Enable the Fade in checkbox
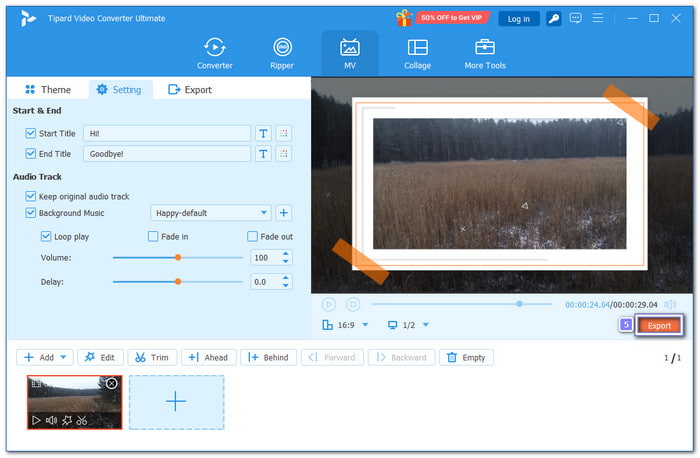 click(x=153, y=237)
